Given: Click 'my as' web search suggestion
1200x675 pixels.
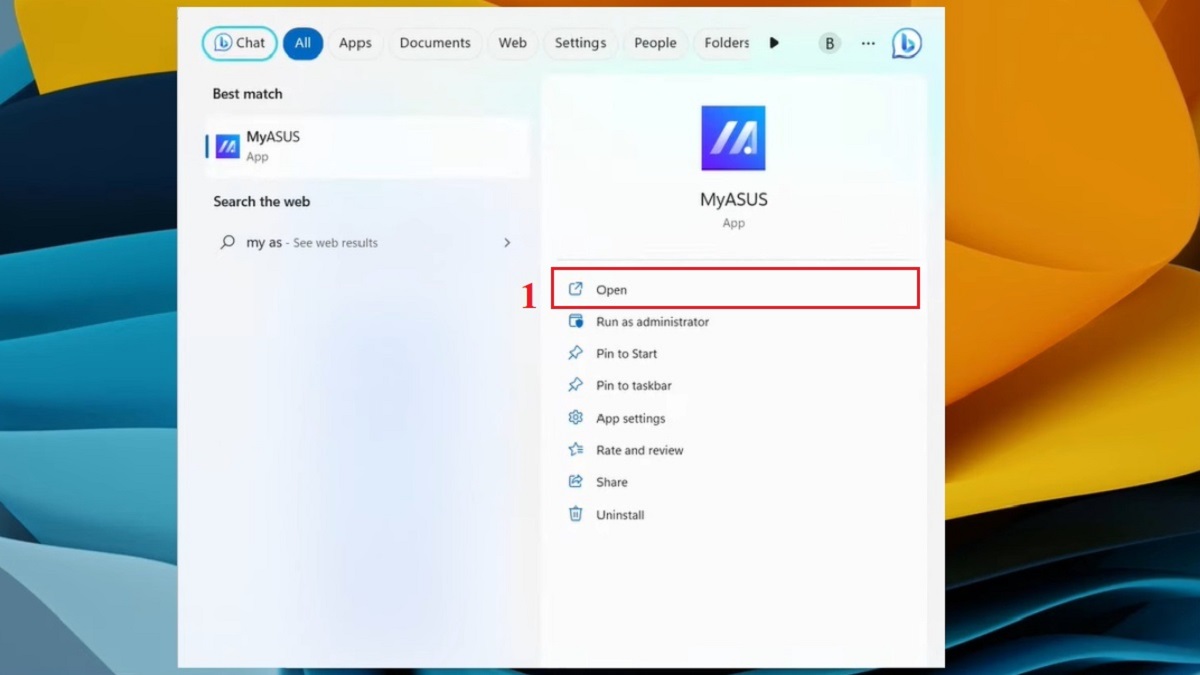Looking at the screenshot, I should (x=367, y=243).
